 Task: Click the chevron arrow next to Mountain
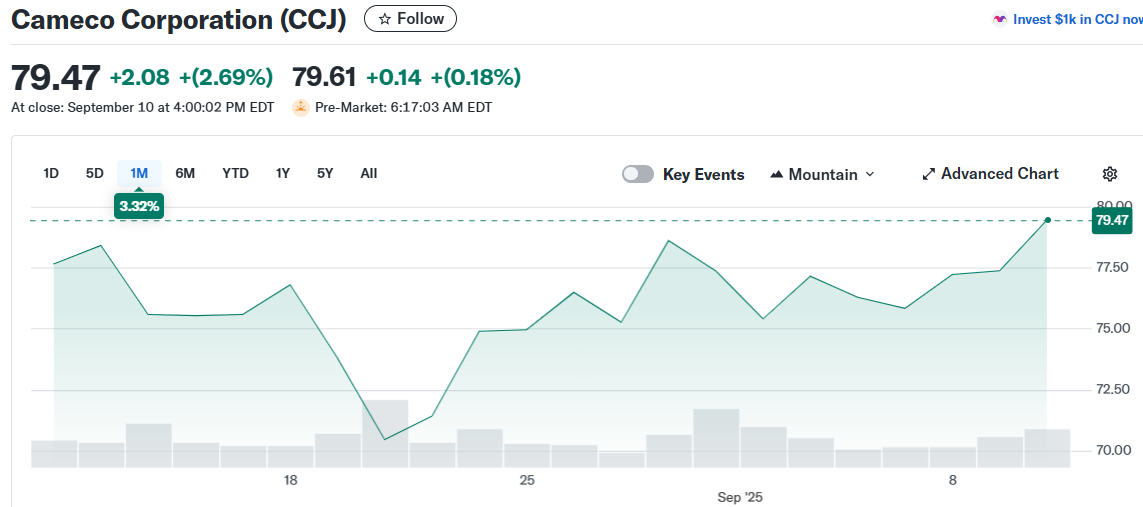(869, 175)
